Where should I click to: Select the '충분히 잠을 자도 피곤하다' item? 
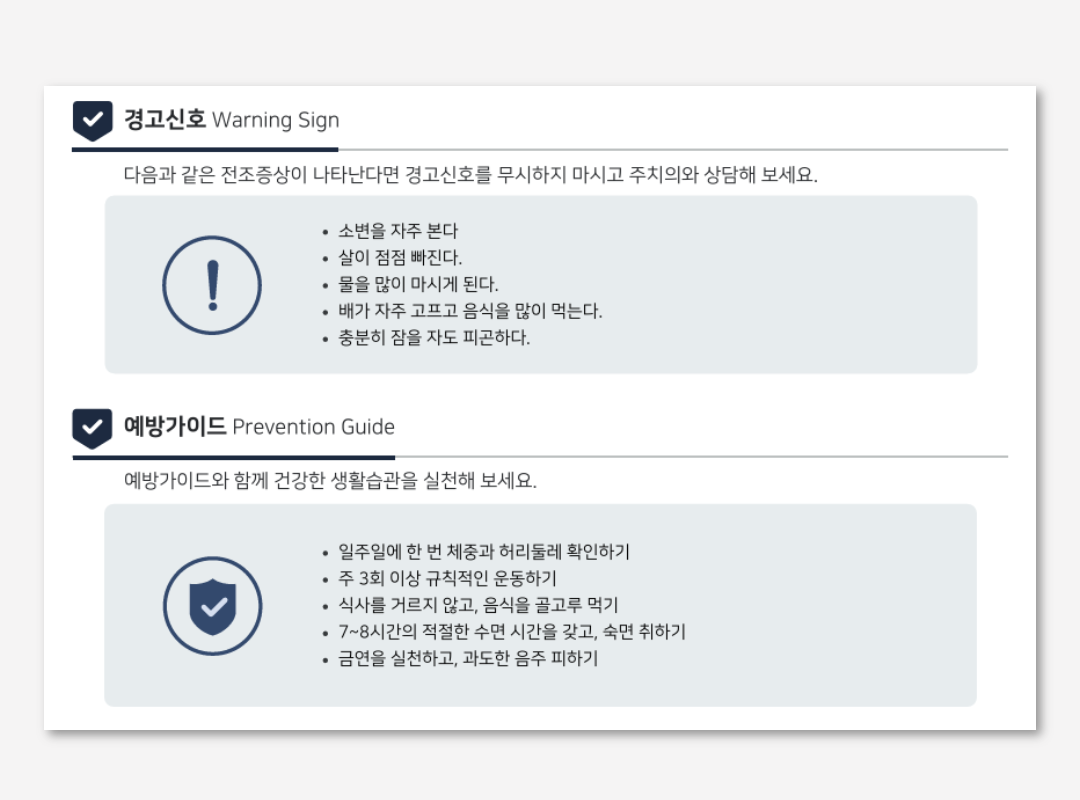click(434, 338)
